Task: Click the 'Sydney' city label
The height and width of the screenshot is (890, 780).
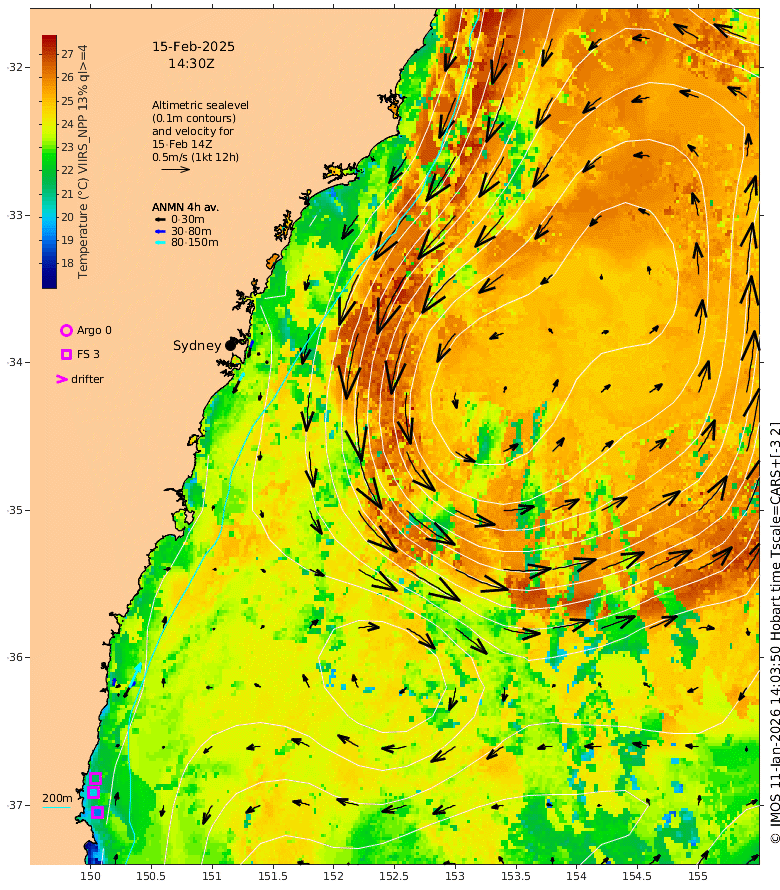Action: point(197,346)
